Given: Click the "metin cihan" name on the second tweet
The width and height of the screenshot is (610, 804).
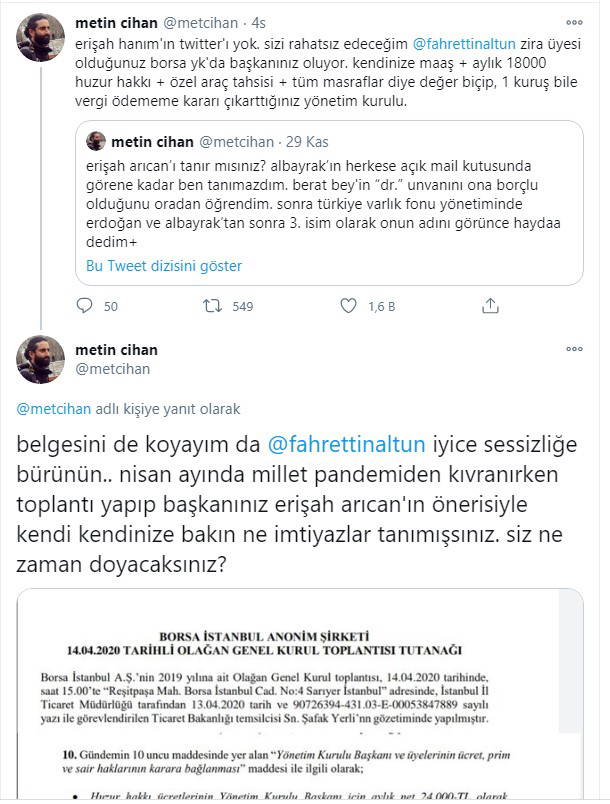Looking at the screenshot, I should point(116,350).
